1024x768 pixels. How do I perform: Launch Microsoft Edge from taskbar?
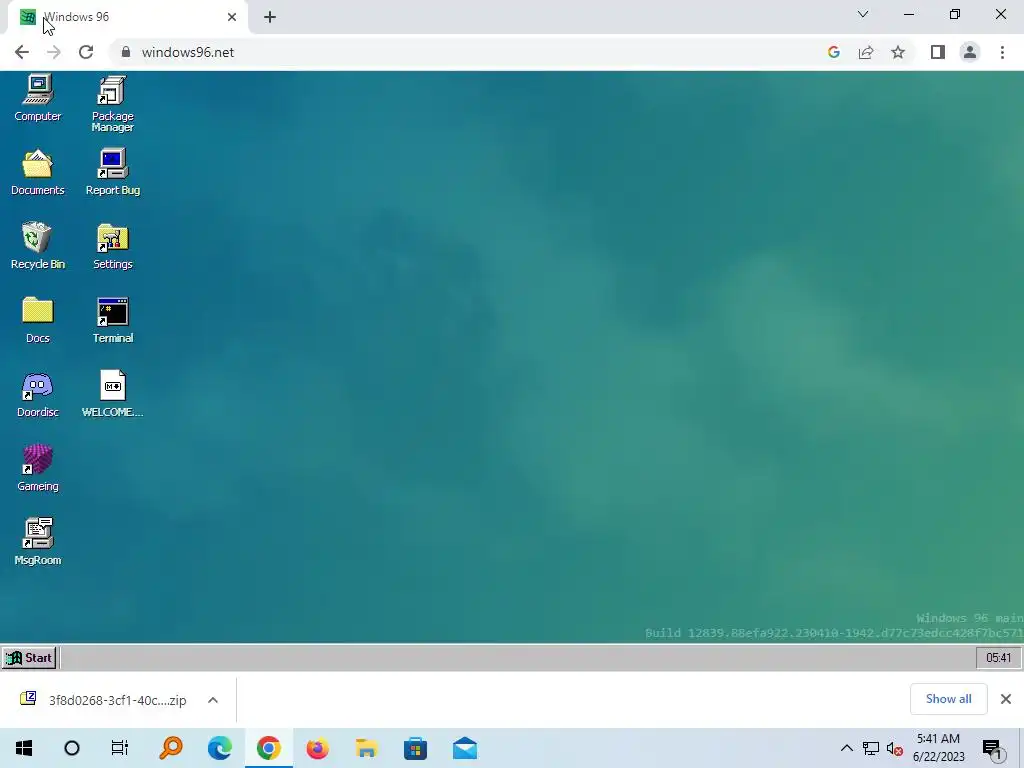tap(220, 748)
